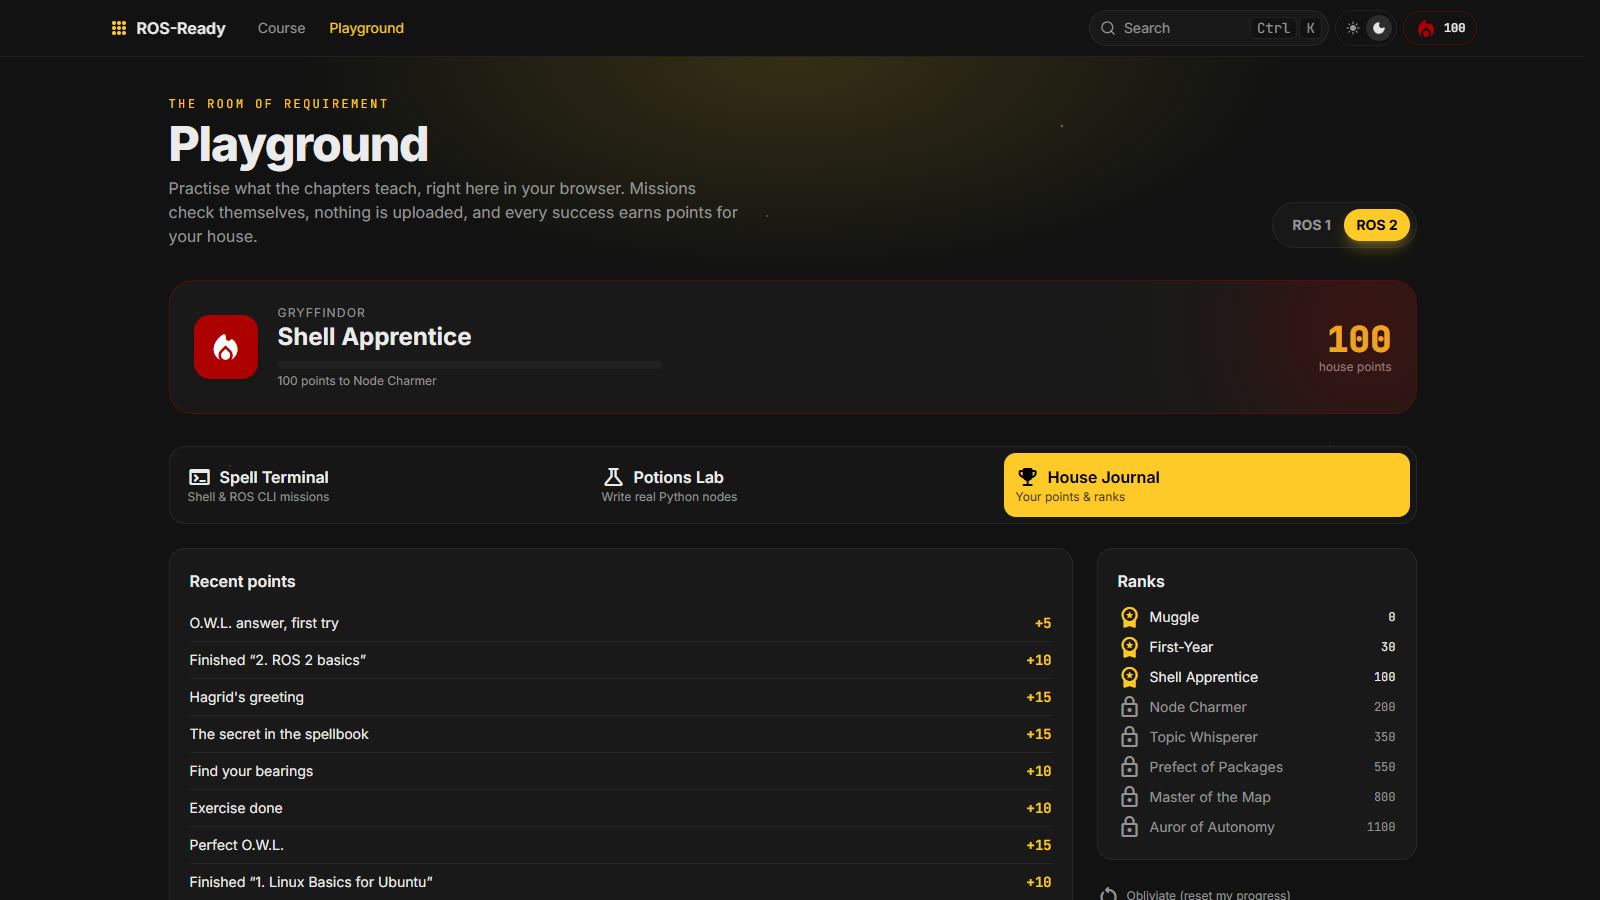Click the medal icon next to Muggle
This screenshot has width=1600, height=900.
tap(1129, 617)
